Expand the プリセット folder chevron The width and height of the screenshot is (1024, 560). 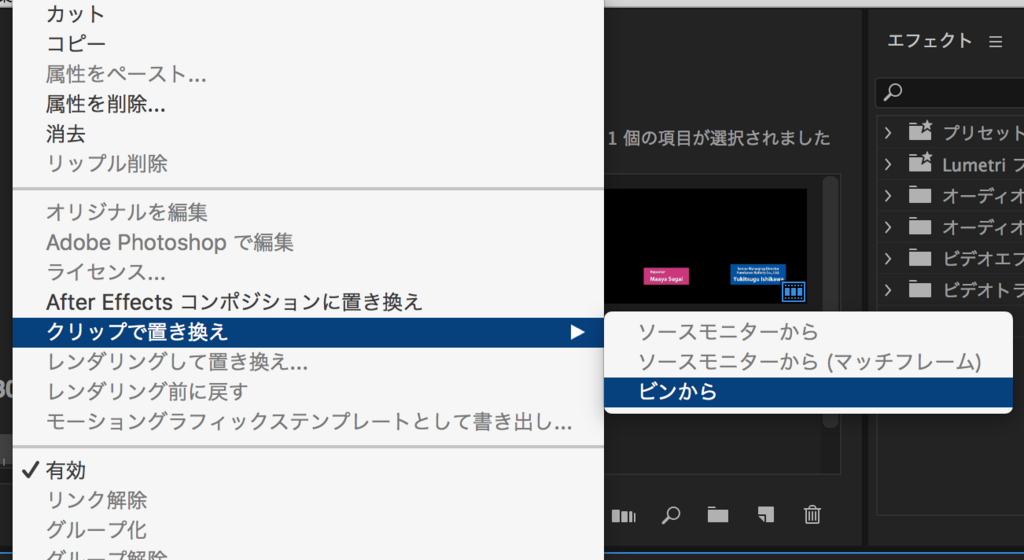(888, 132)
